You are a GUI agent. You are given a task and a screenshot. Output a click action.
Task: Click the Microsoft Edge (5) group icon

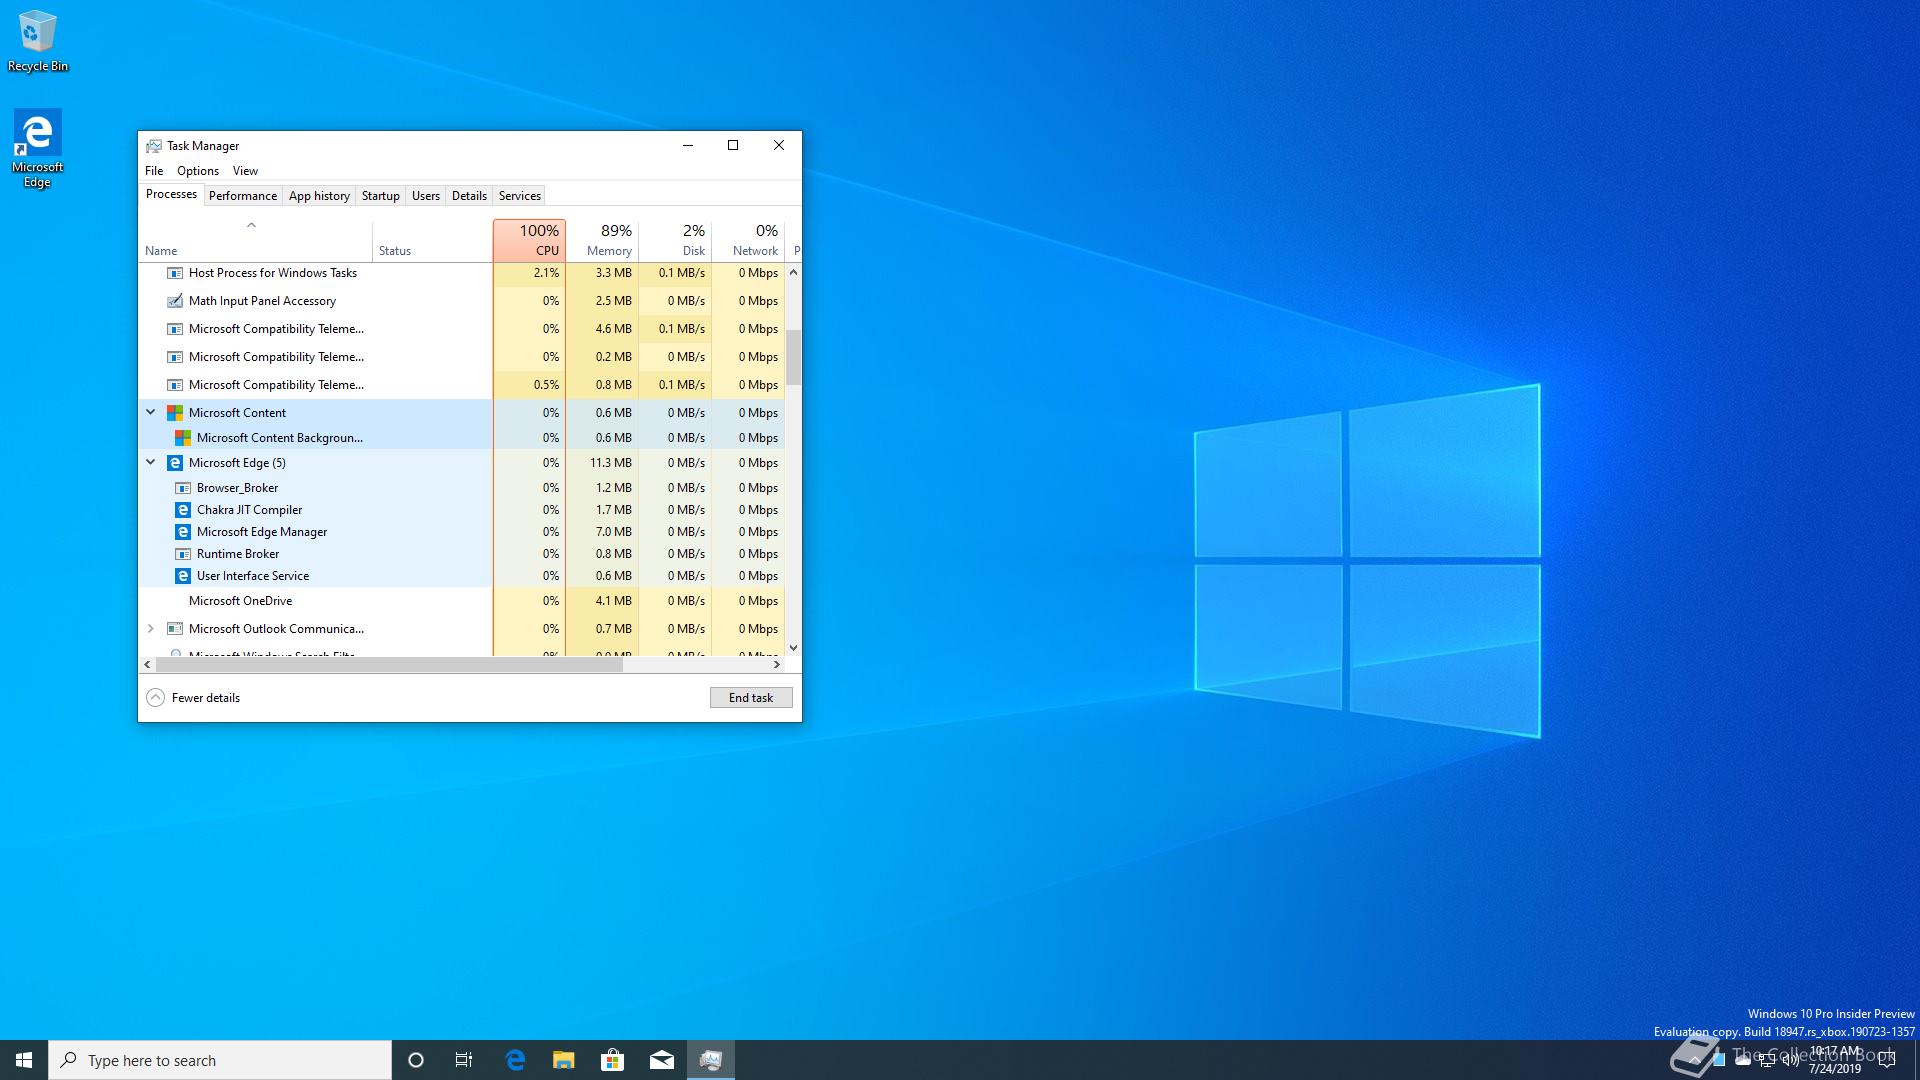pyautogui.click(x=175, y=463)
